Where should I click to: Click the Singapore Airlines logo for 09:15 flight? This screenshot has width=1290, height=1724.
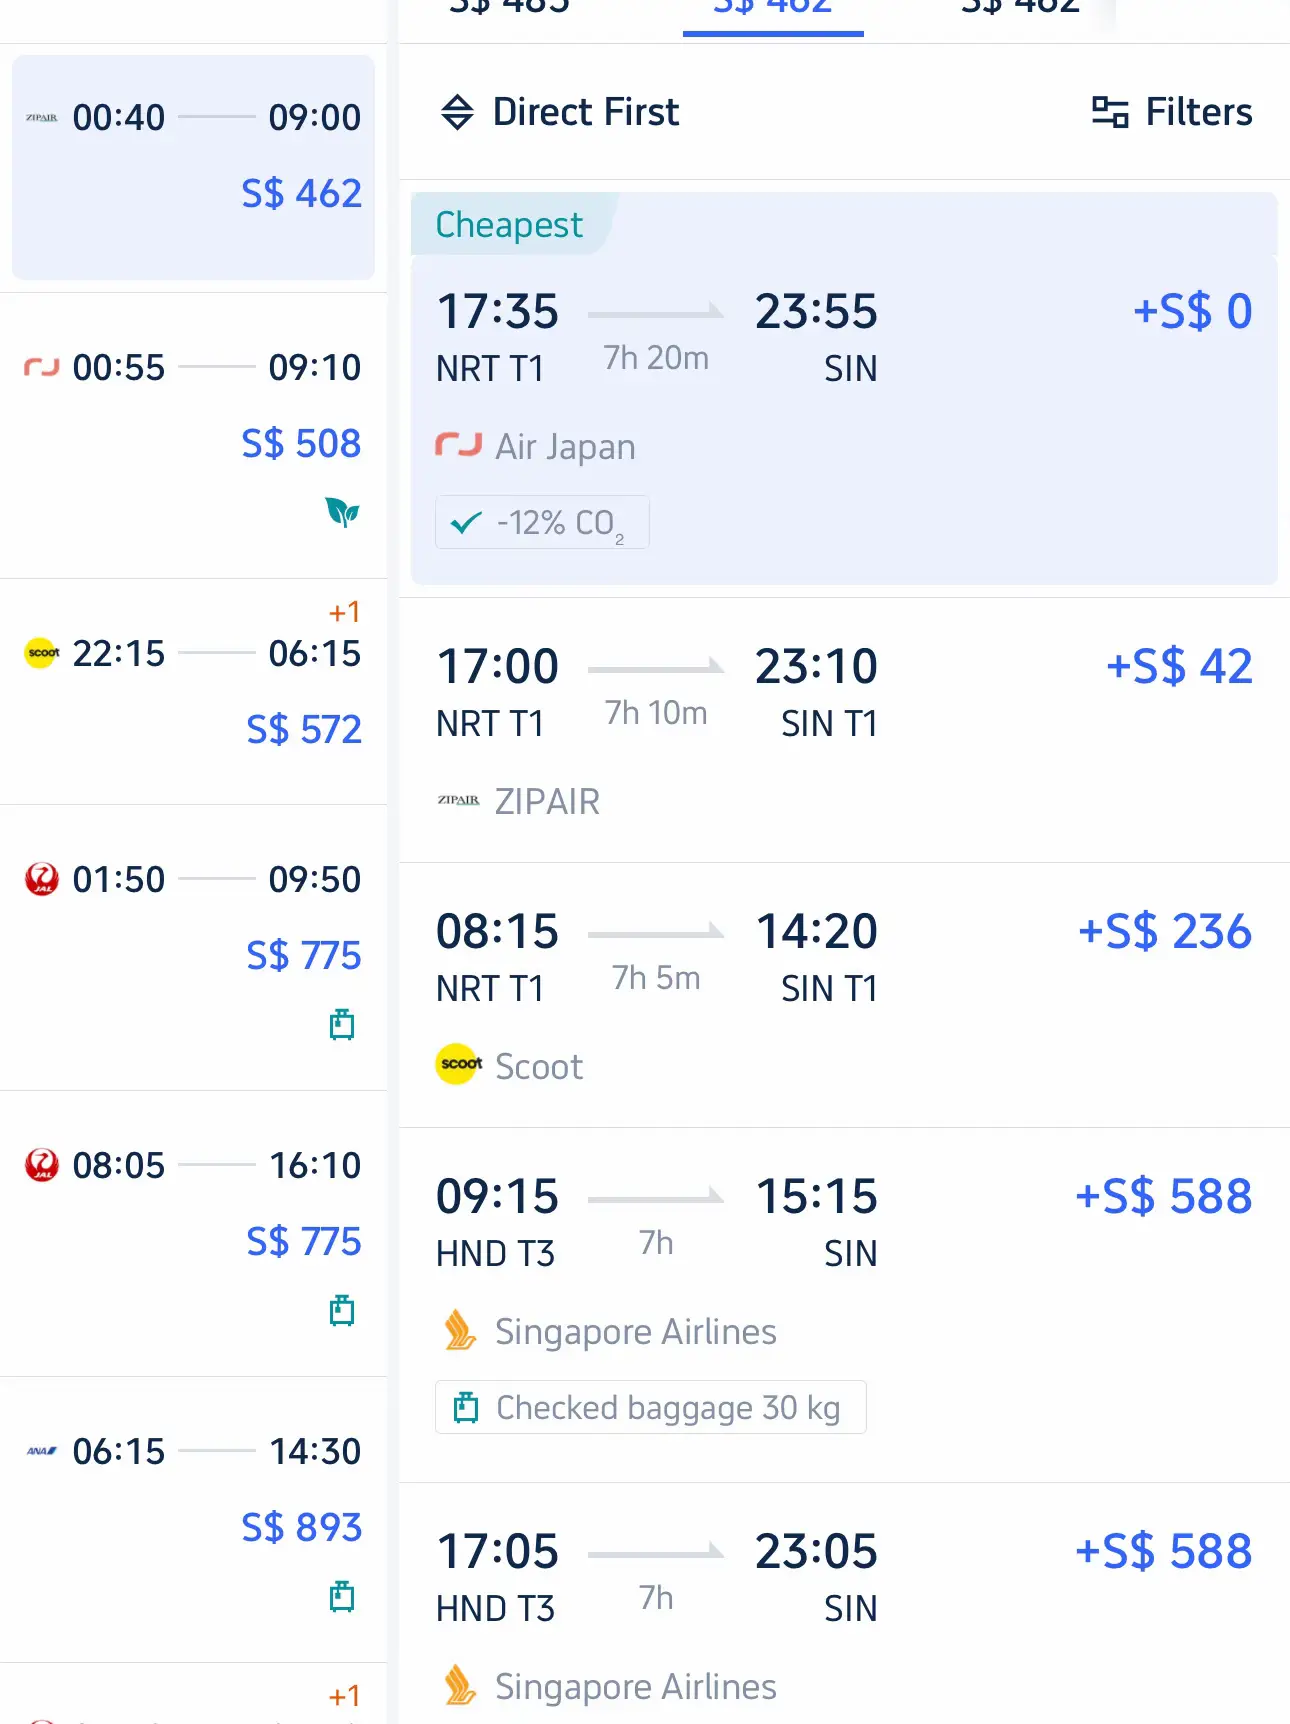(460, 1330)
